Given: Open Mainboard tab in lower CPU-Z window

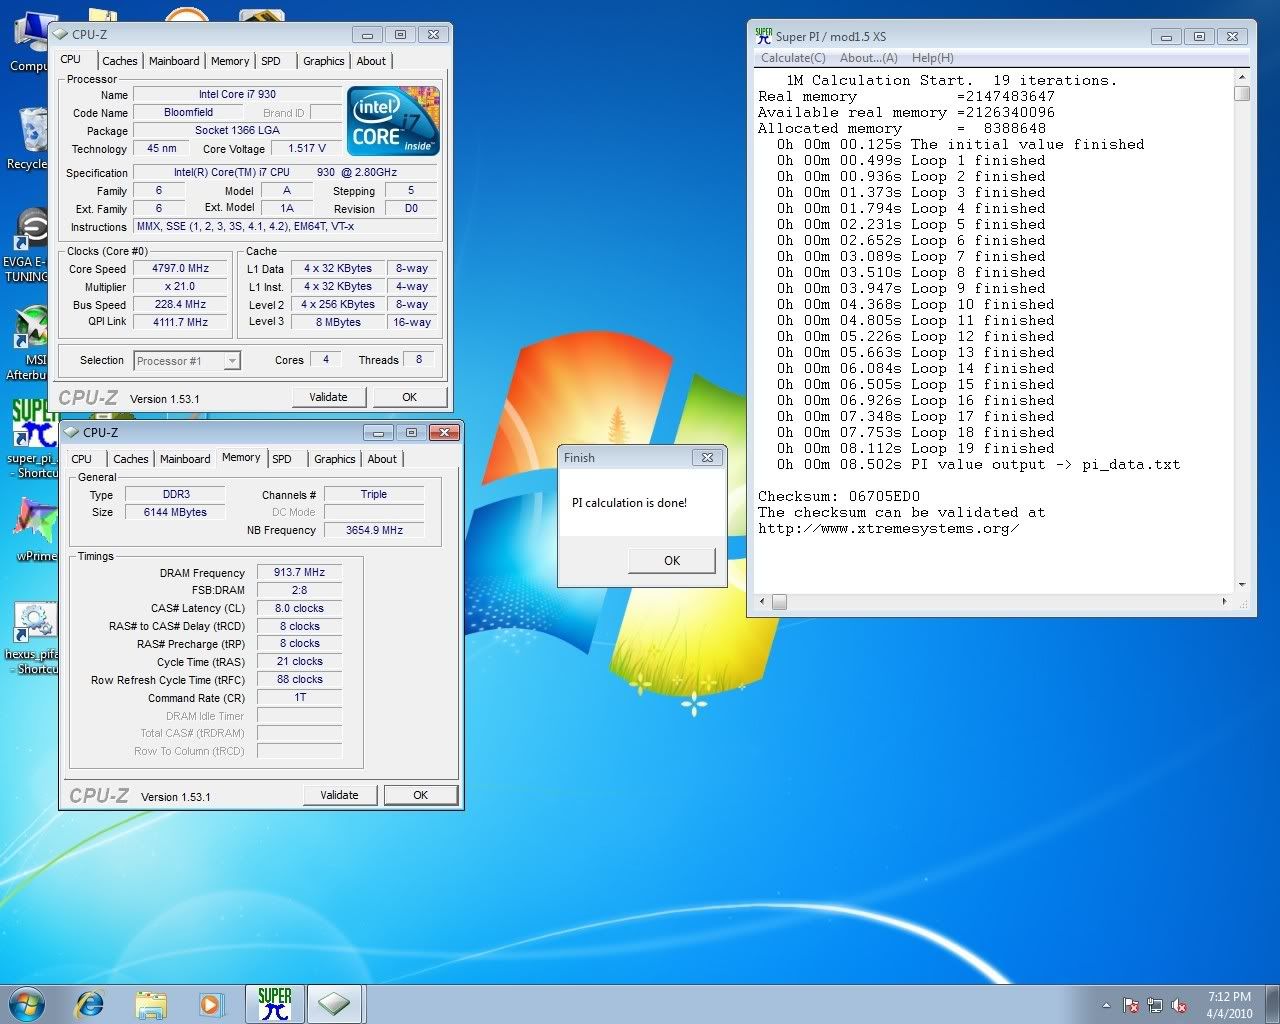Looking at the screenshot, I should [185, 459].
